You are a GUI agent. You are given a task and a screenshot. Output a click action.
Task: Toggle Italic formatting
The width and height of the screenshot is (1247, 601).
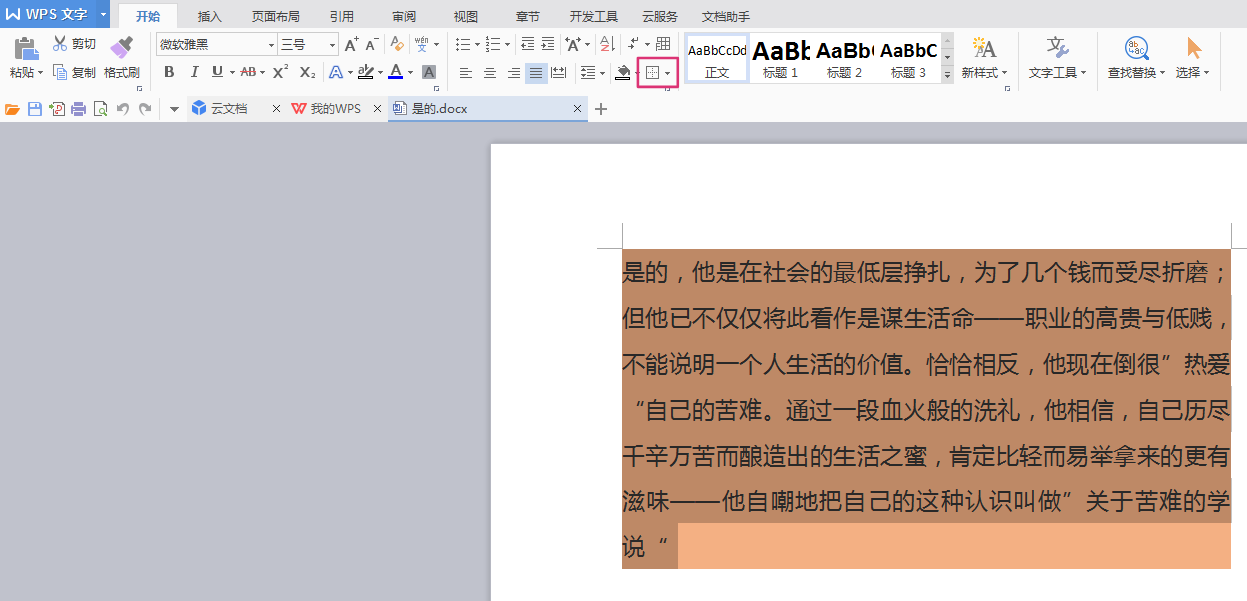pos(194,72)
